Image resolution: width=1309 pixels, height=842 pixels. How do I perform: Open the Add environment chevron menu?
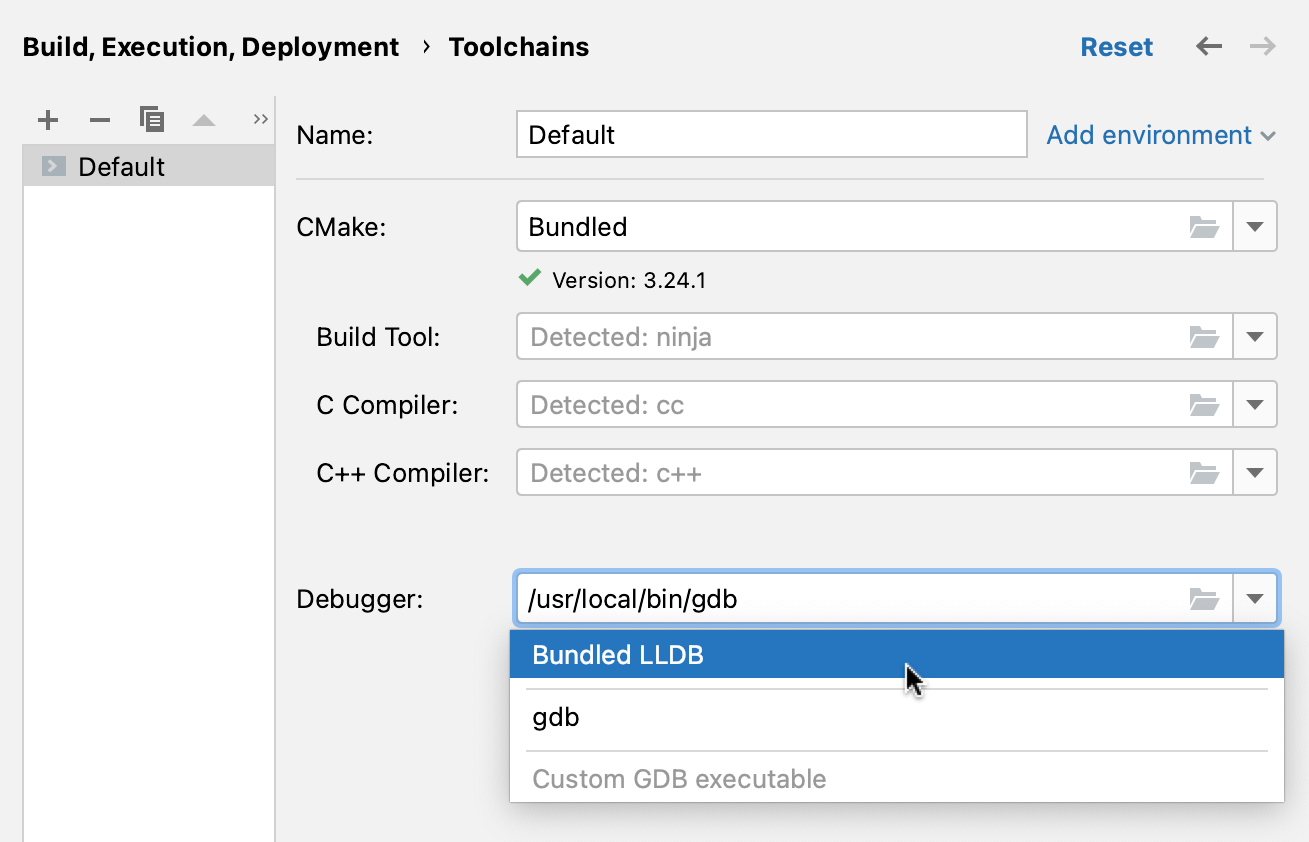(1270, 135)
